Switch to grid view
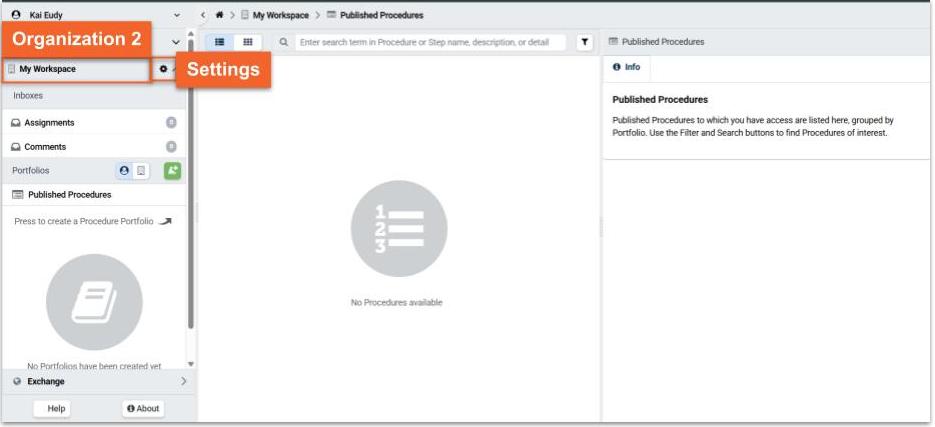The height and width of the screenshot is (427, 935). point(247,42)
